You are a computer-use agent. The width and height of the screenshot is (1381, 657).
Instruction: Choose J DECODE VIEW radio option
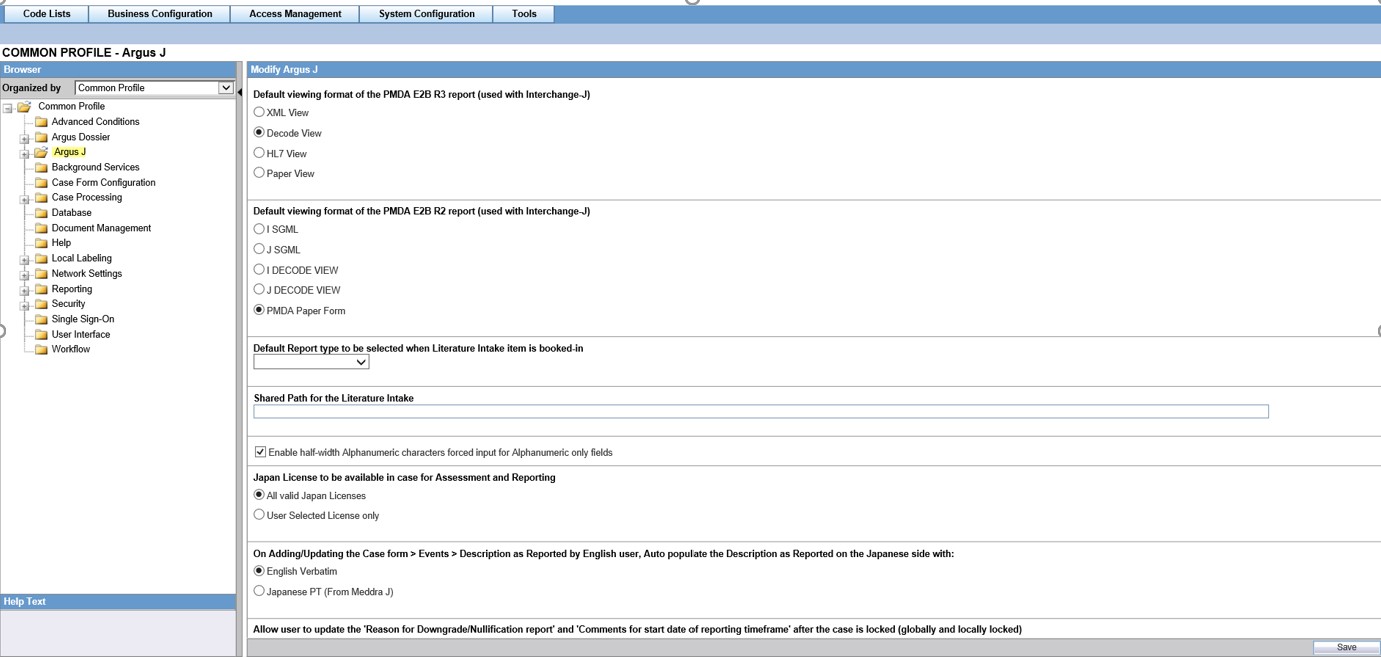259,290
